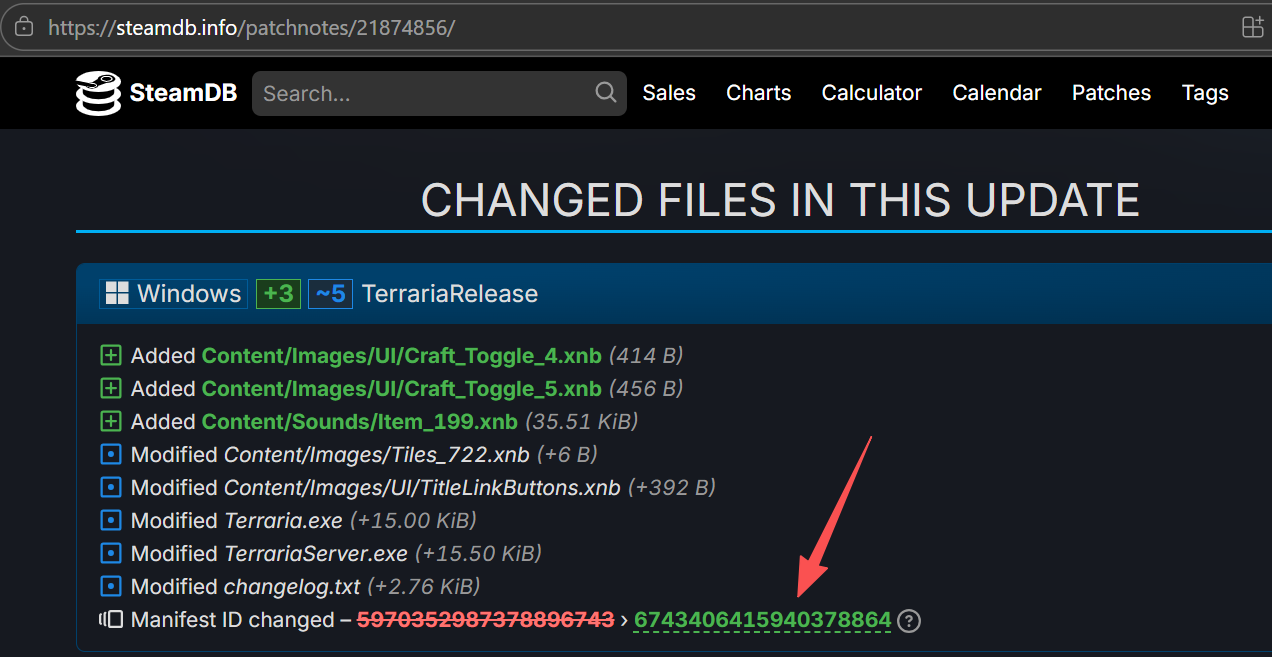Click the Content/Sounds/Item_199.xnb file name

point(360,422)
